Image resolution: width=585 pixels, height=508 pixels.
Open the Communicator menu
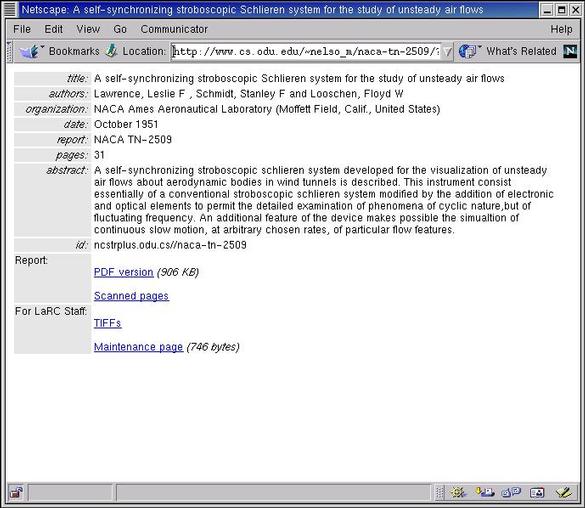coord(174,29)
